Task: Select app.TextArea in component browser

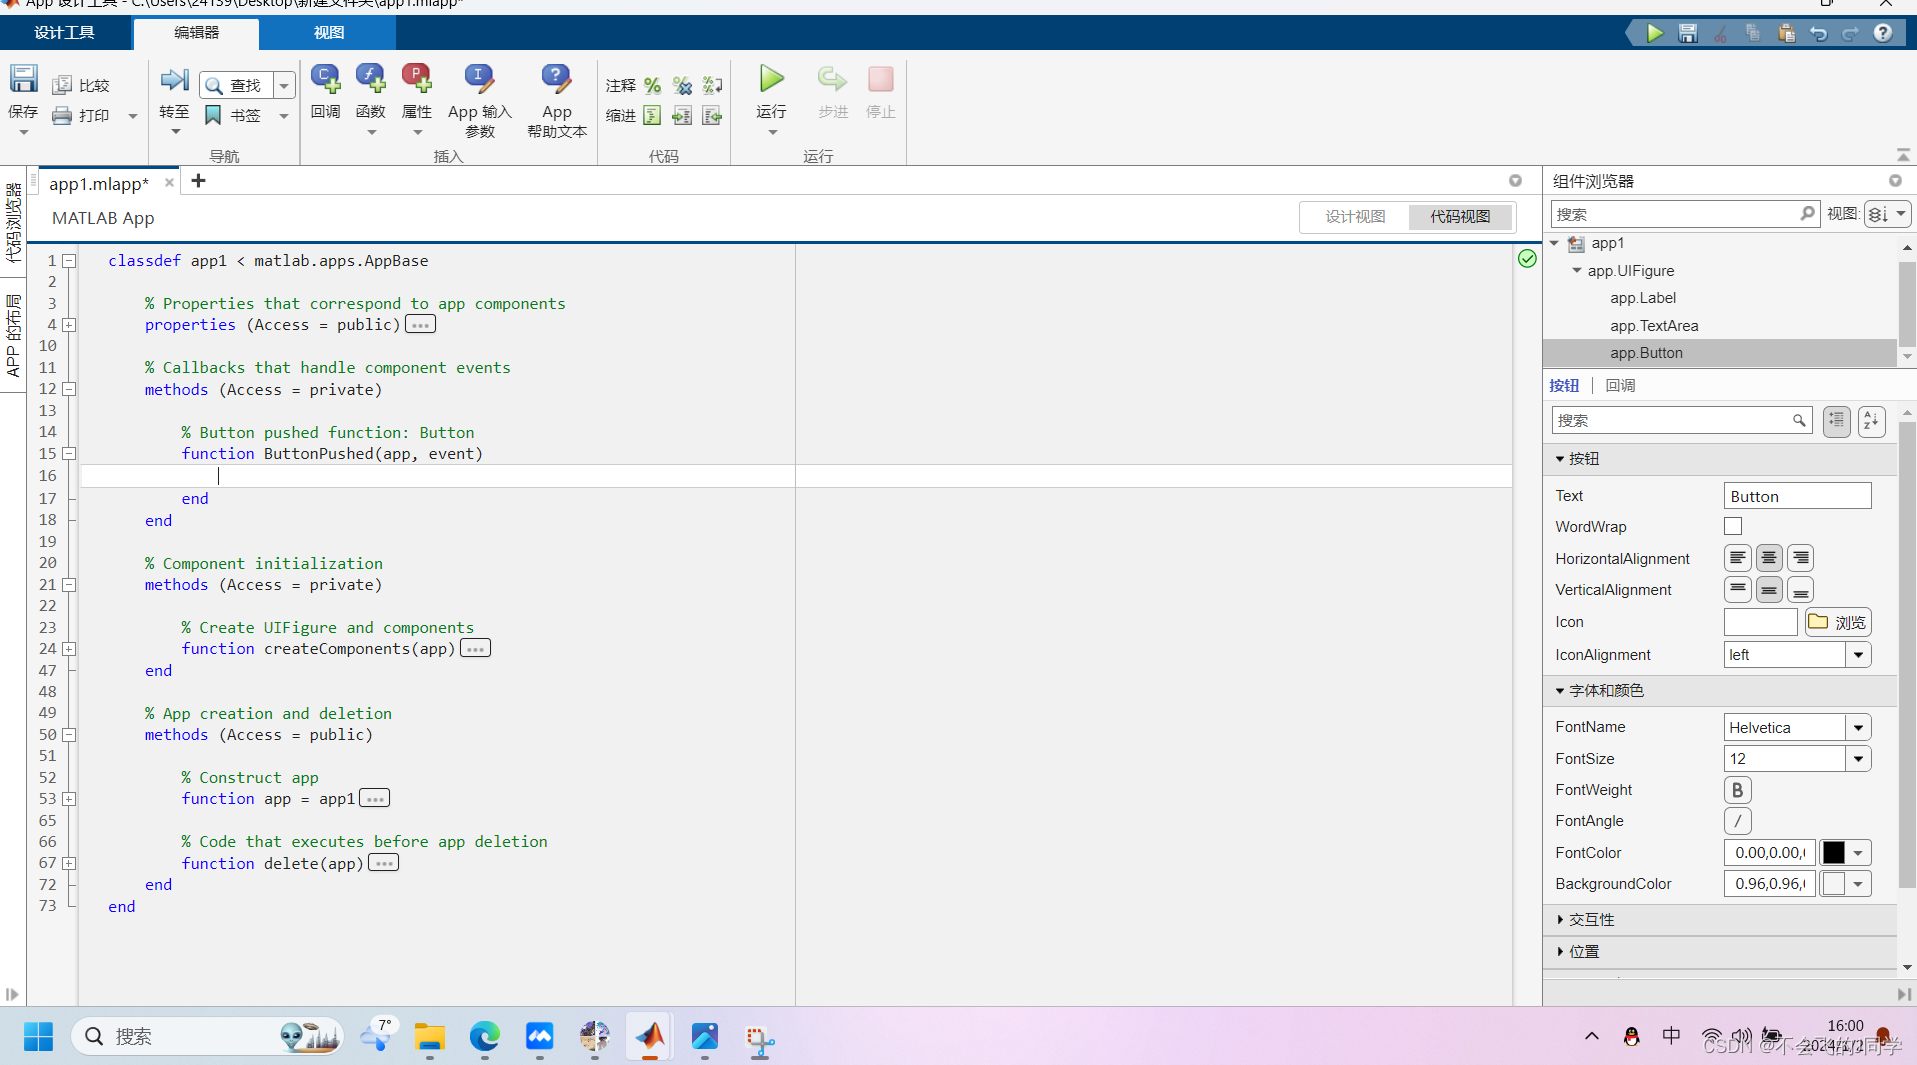Action: click(x=1654, y=326)
